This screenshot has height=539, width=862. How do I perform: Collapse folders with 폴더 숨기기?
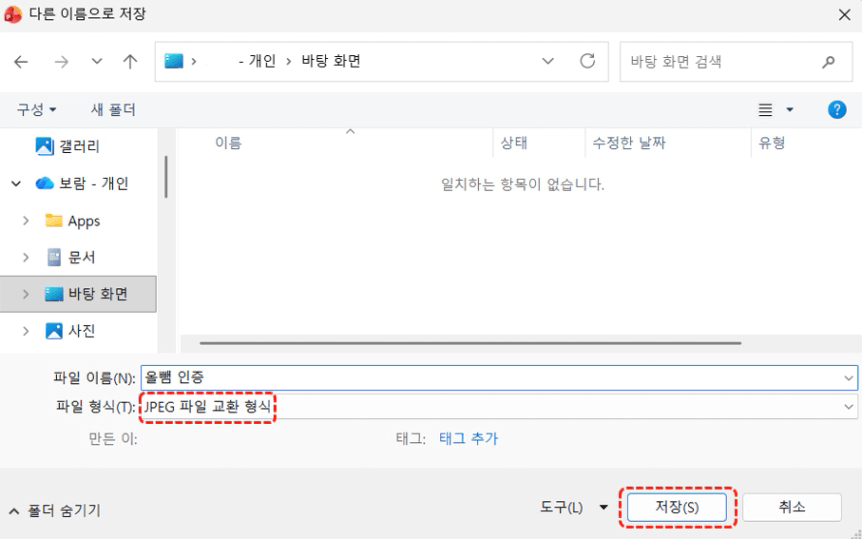tap(55, 510)
